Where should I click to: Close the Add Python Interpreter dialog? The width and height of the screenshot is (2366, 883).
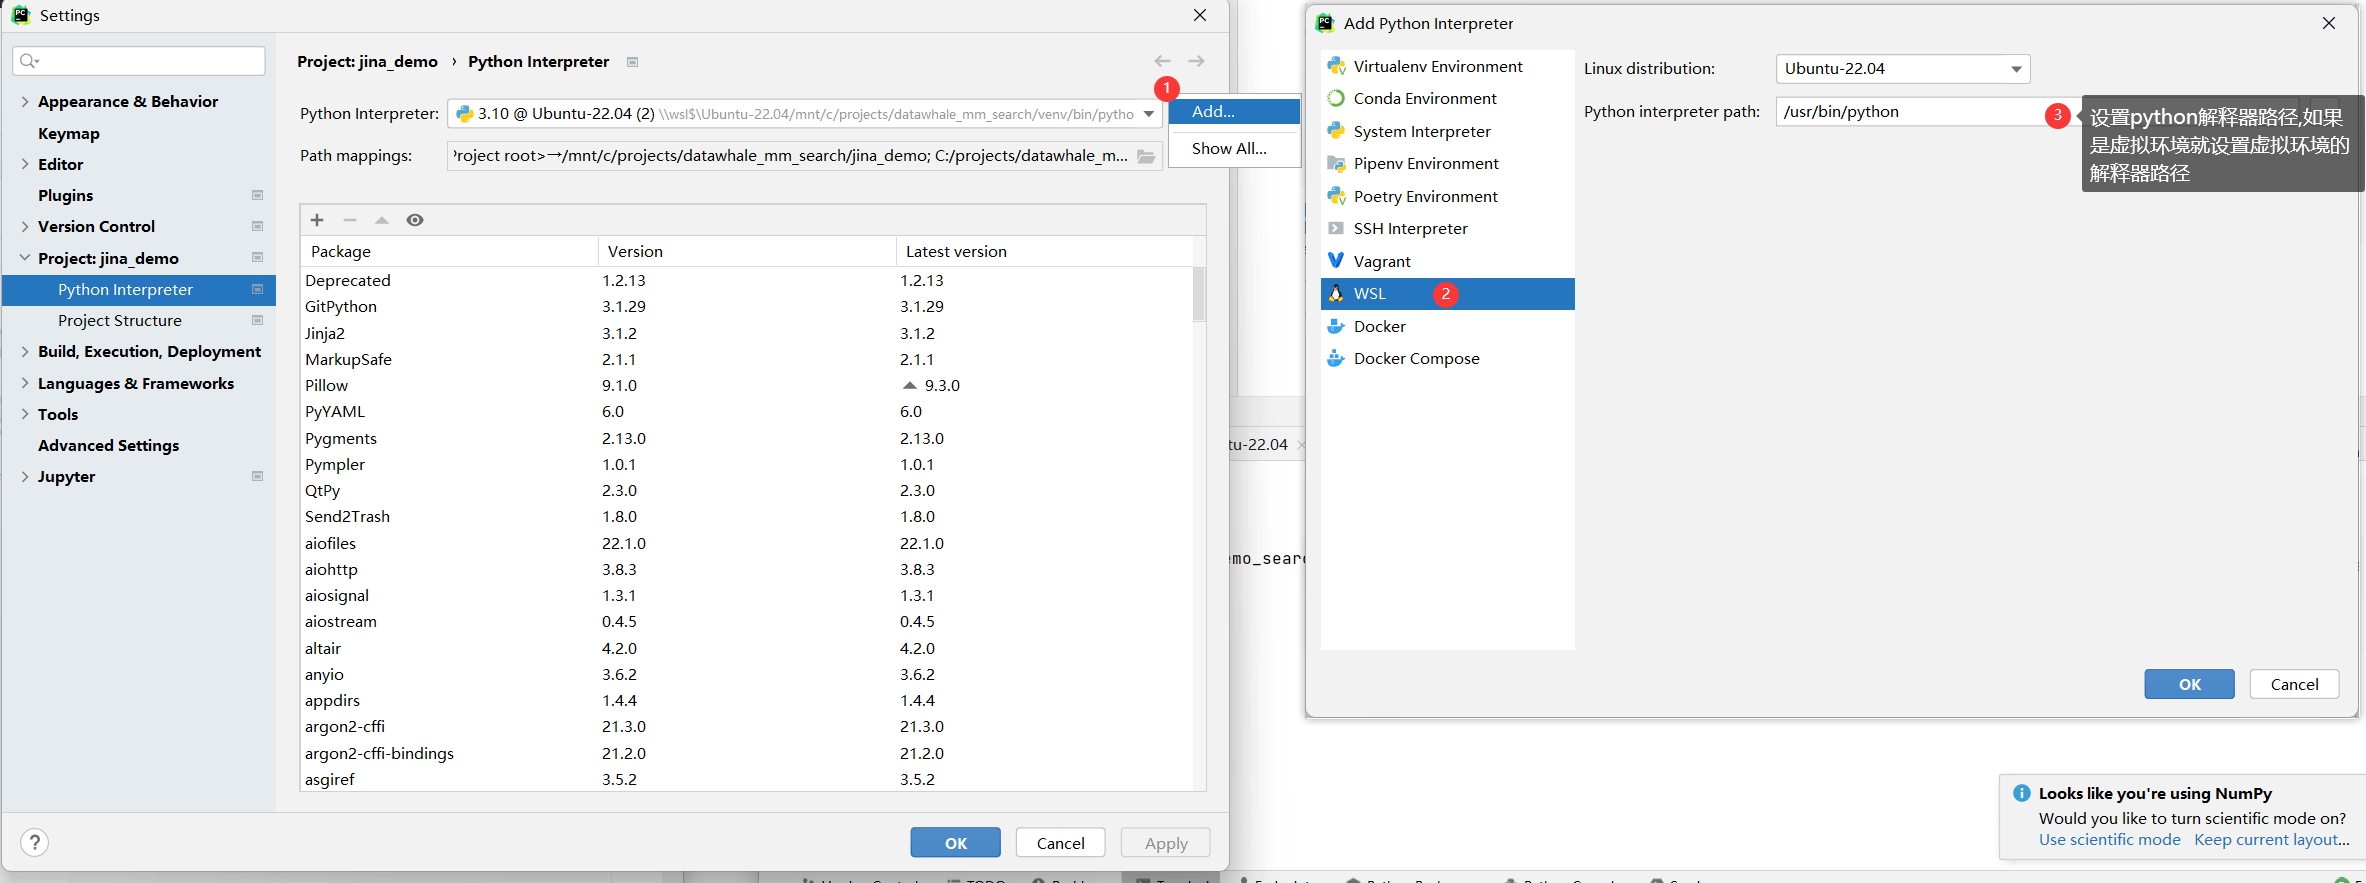click(2329, 23)
